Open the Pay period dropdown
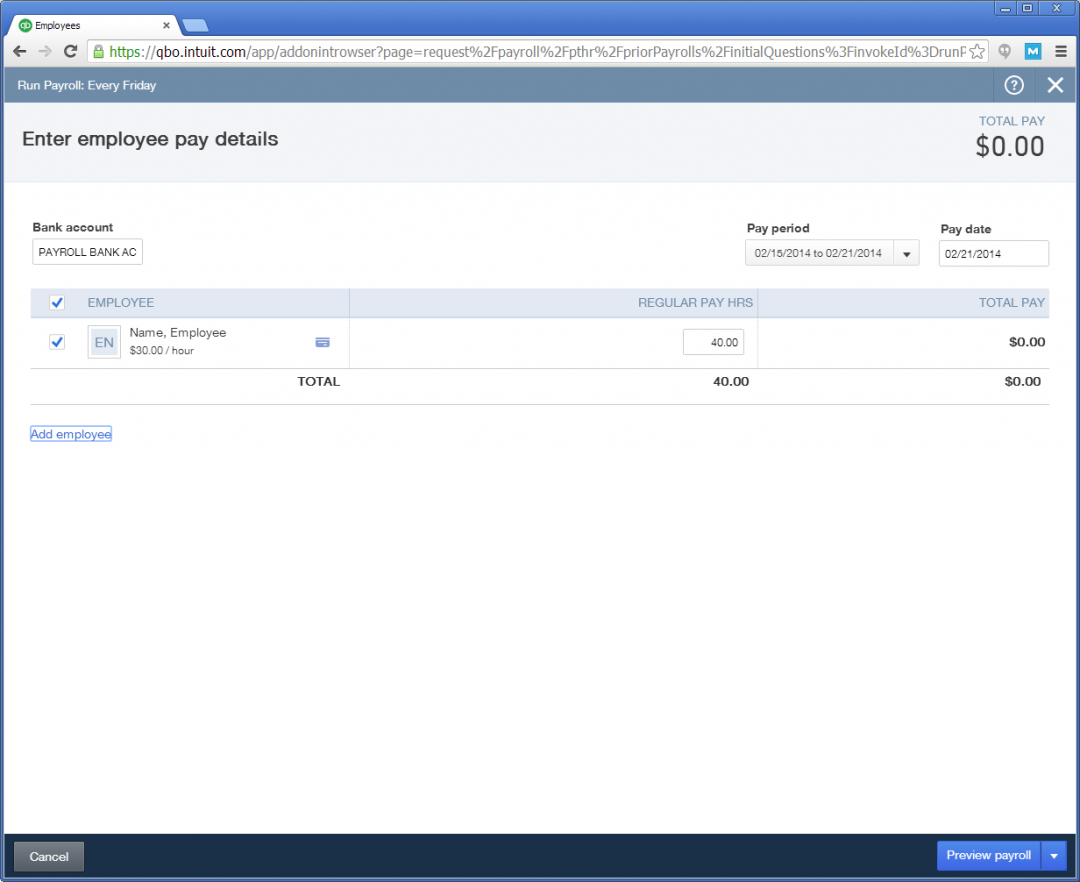1080x882 pixels. point(905,252)
